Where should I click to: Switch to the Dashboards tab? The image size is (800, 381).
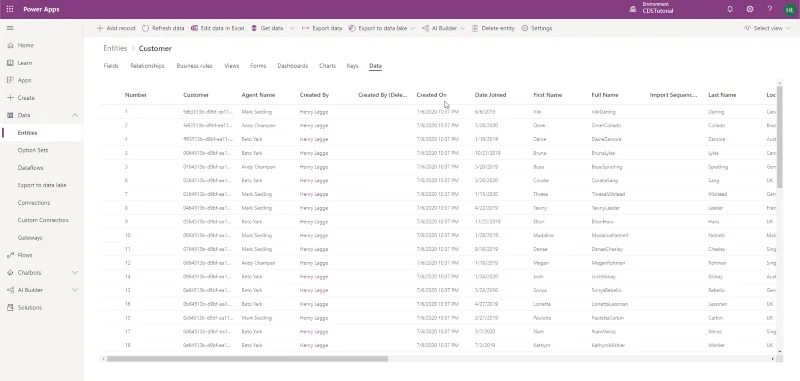pyautogui.click(x=292, y=66)
